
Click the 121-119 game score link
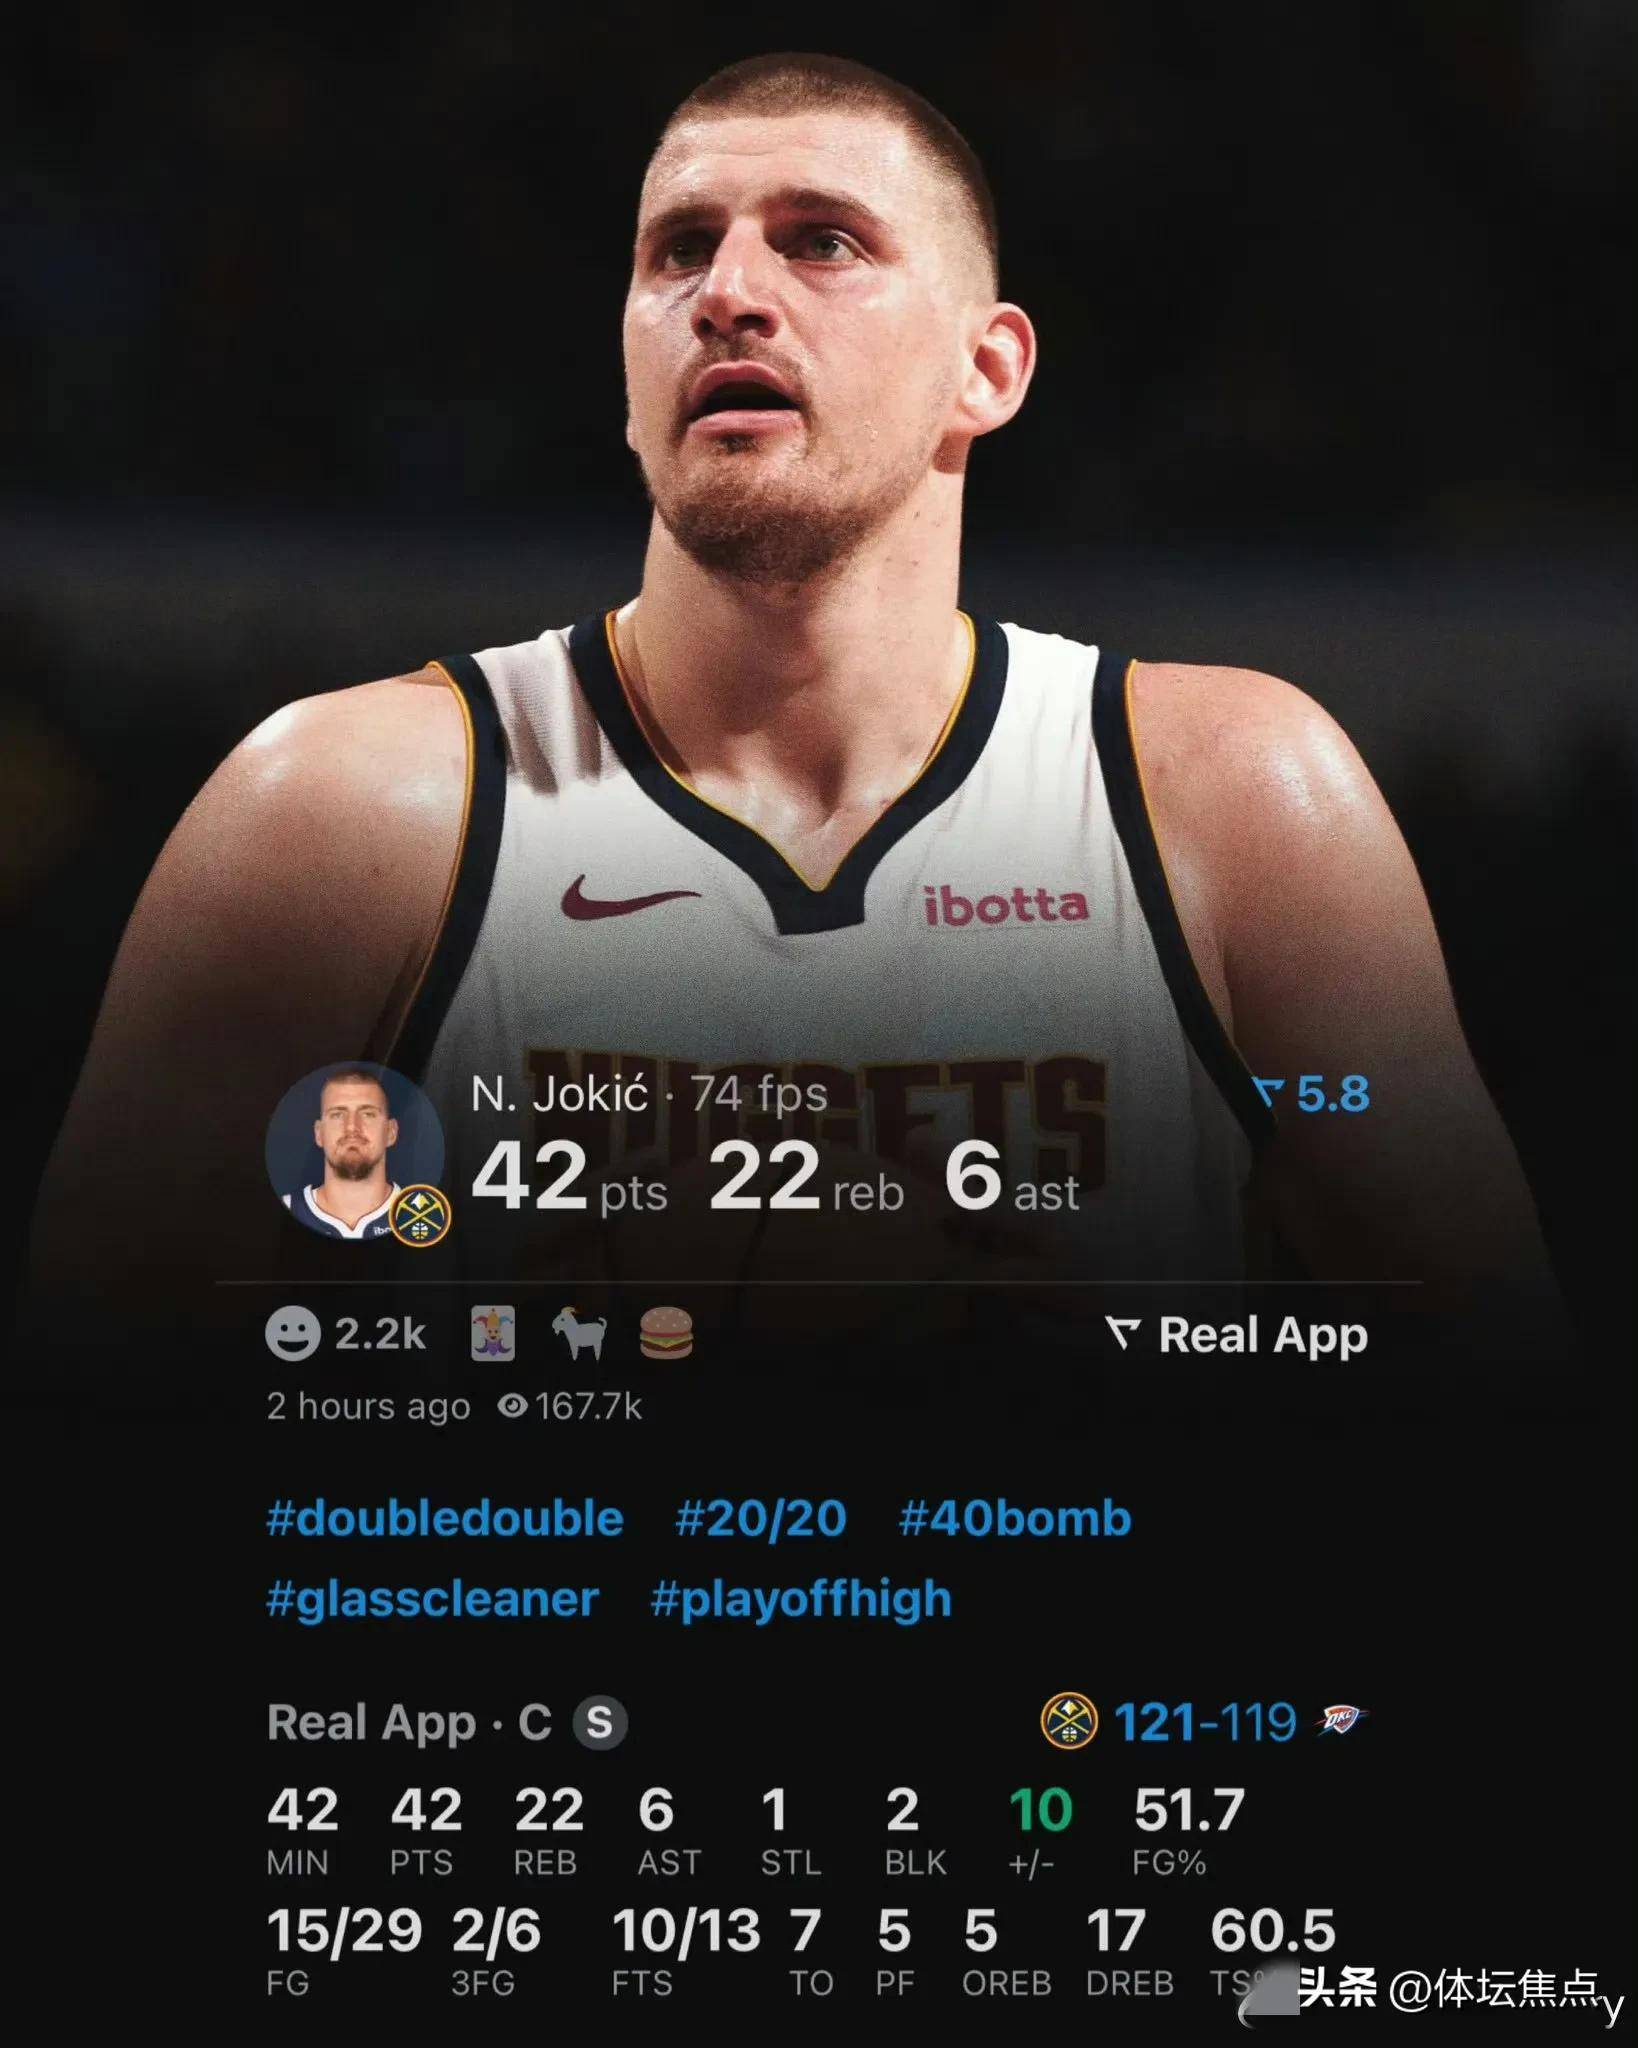tap(1205, 1722)
